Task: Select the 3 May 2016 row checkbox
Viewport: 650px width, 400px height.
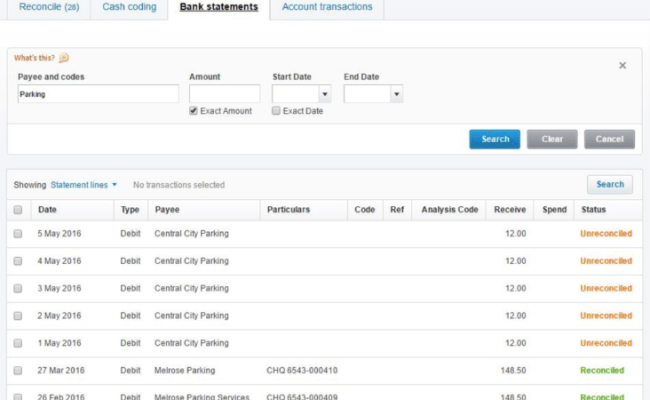Action: click(x=18, y=288)
